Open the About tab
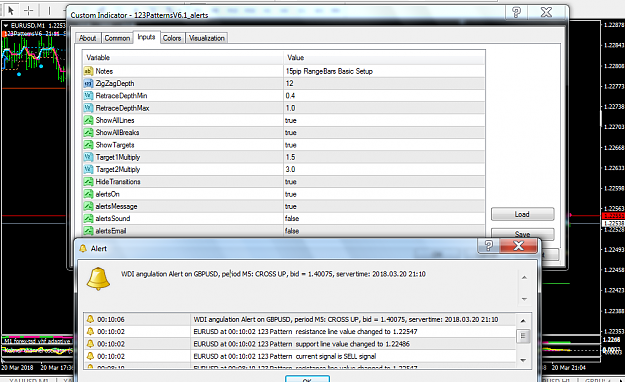This screenshot has width=625, height=382. [x=88, y=38]
